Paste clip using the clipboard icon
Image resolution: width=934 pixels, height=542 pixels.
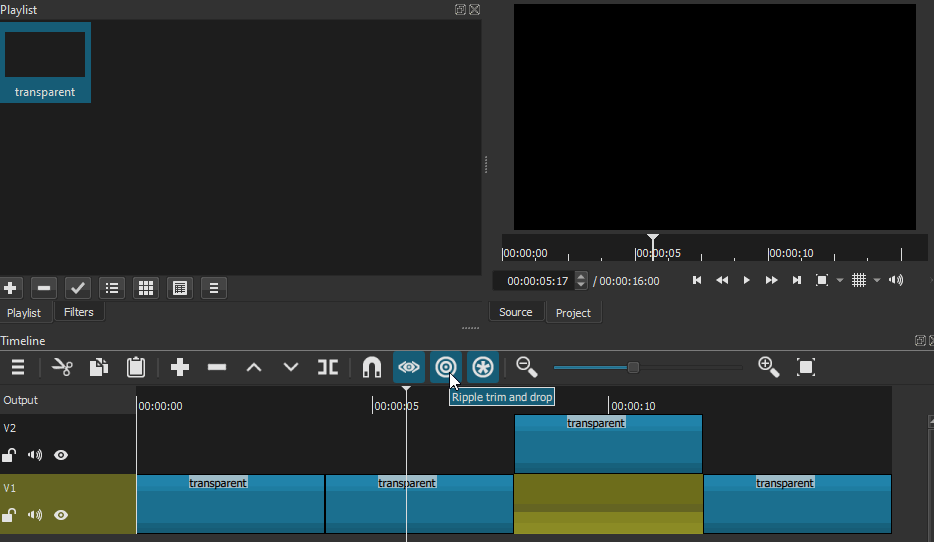pyautogui.click(x=136, y=367)
